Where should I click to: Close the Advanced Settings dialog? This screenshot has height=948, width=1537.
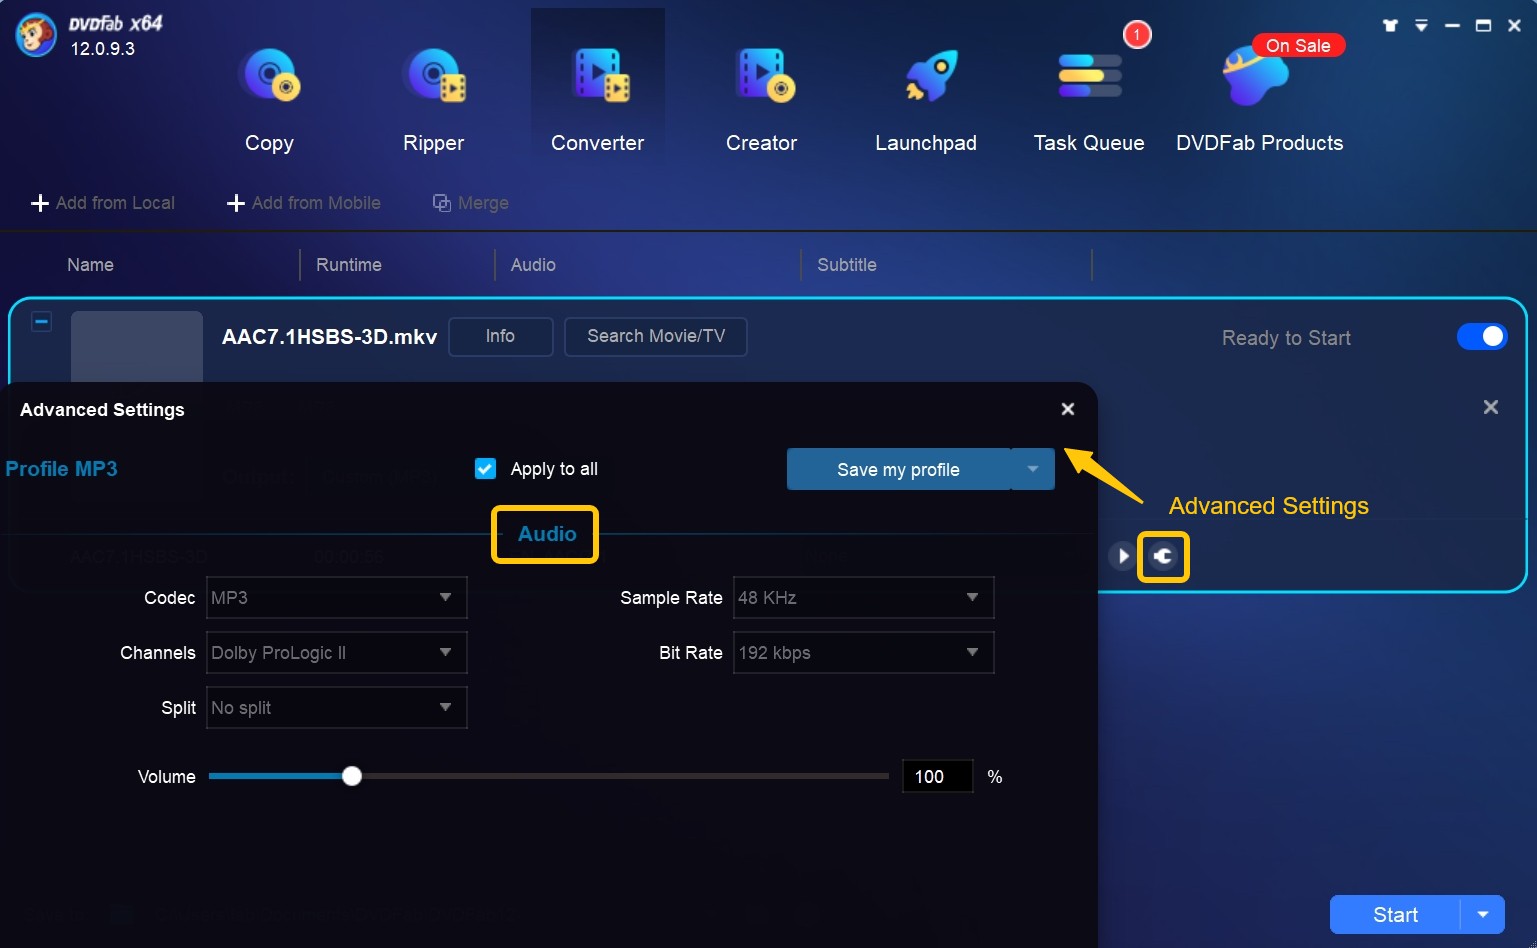point(1068,409)
